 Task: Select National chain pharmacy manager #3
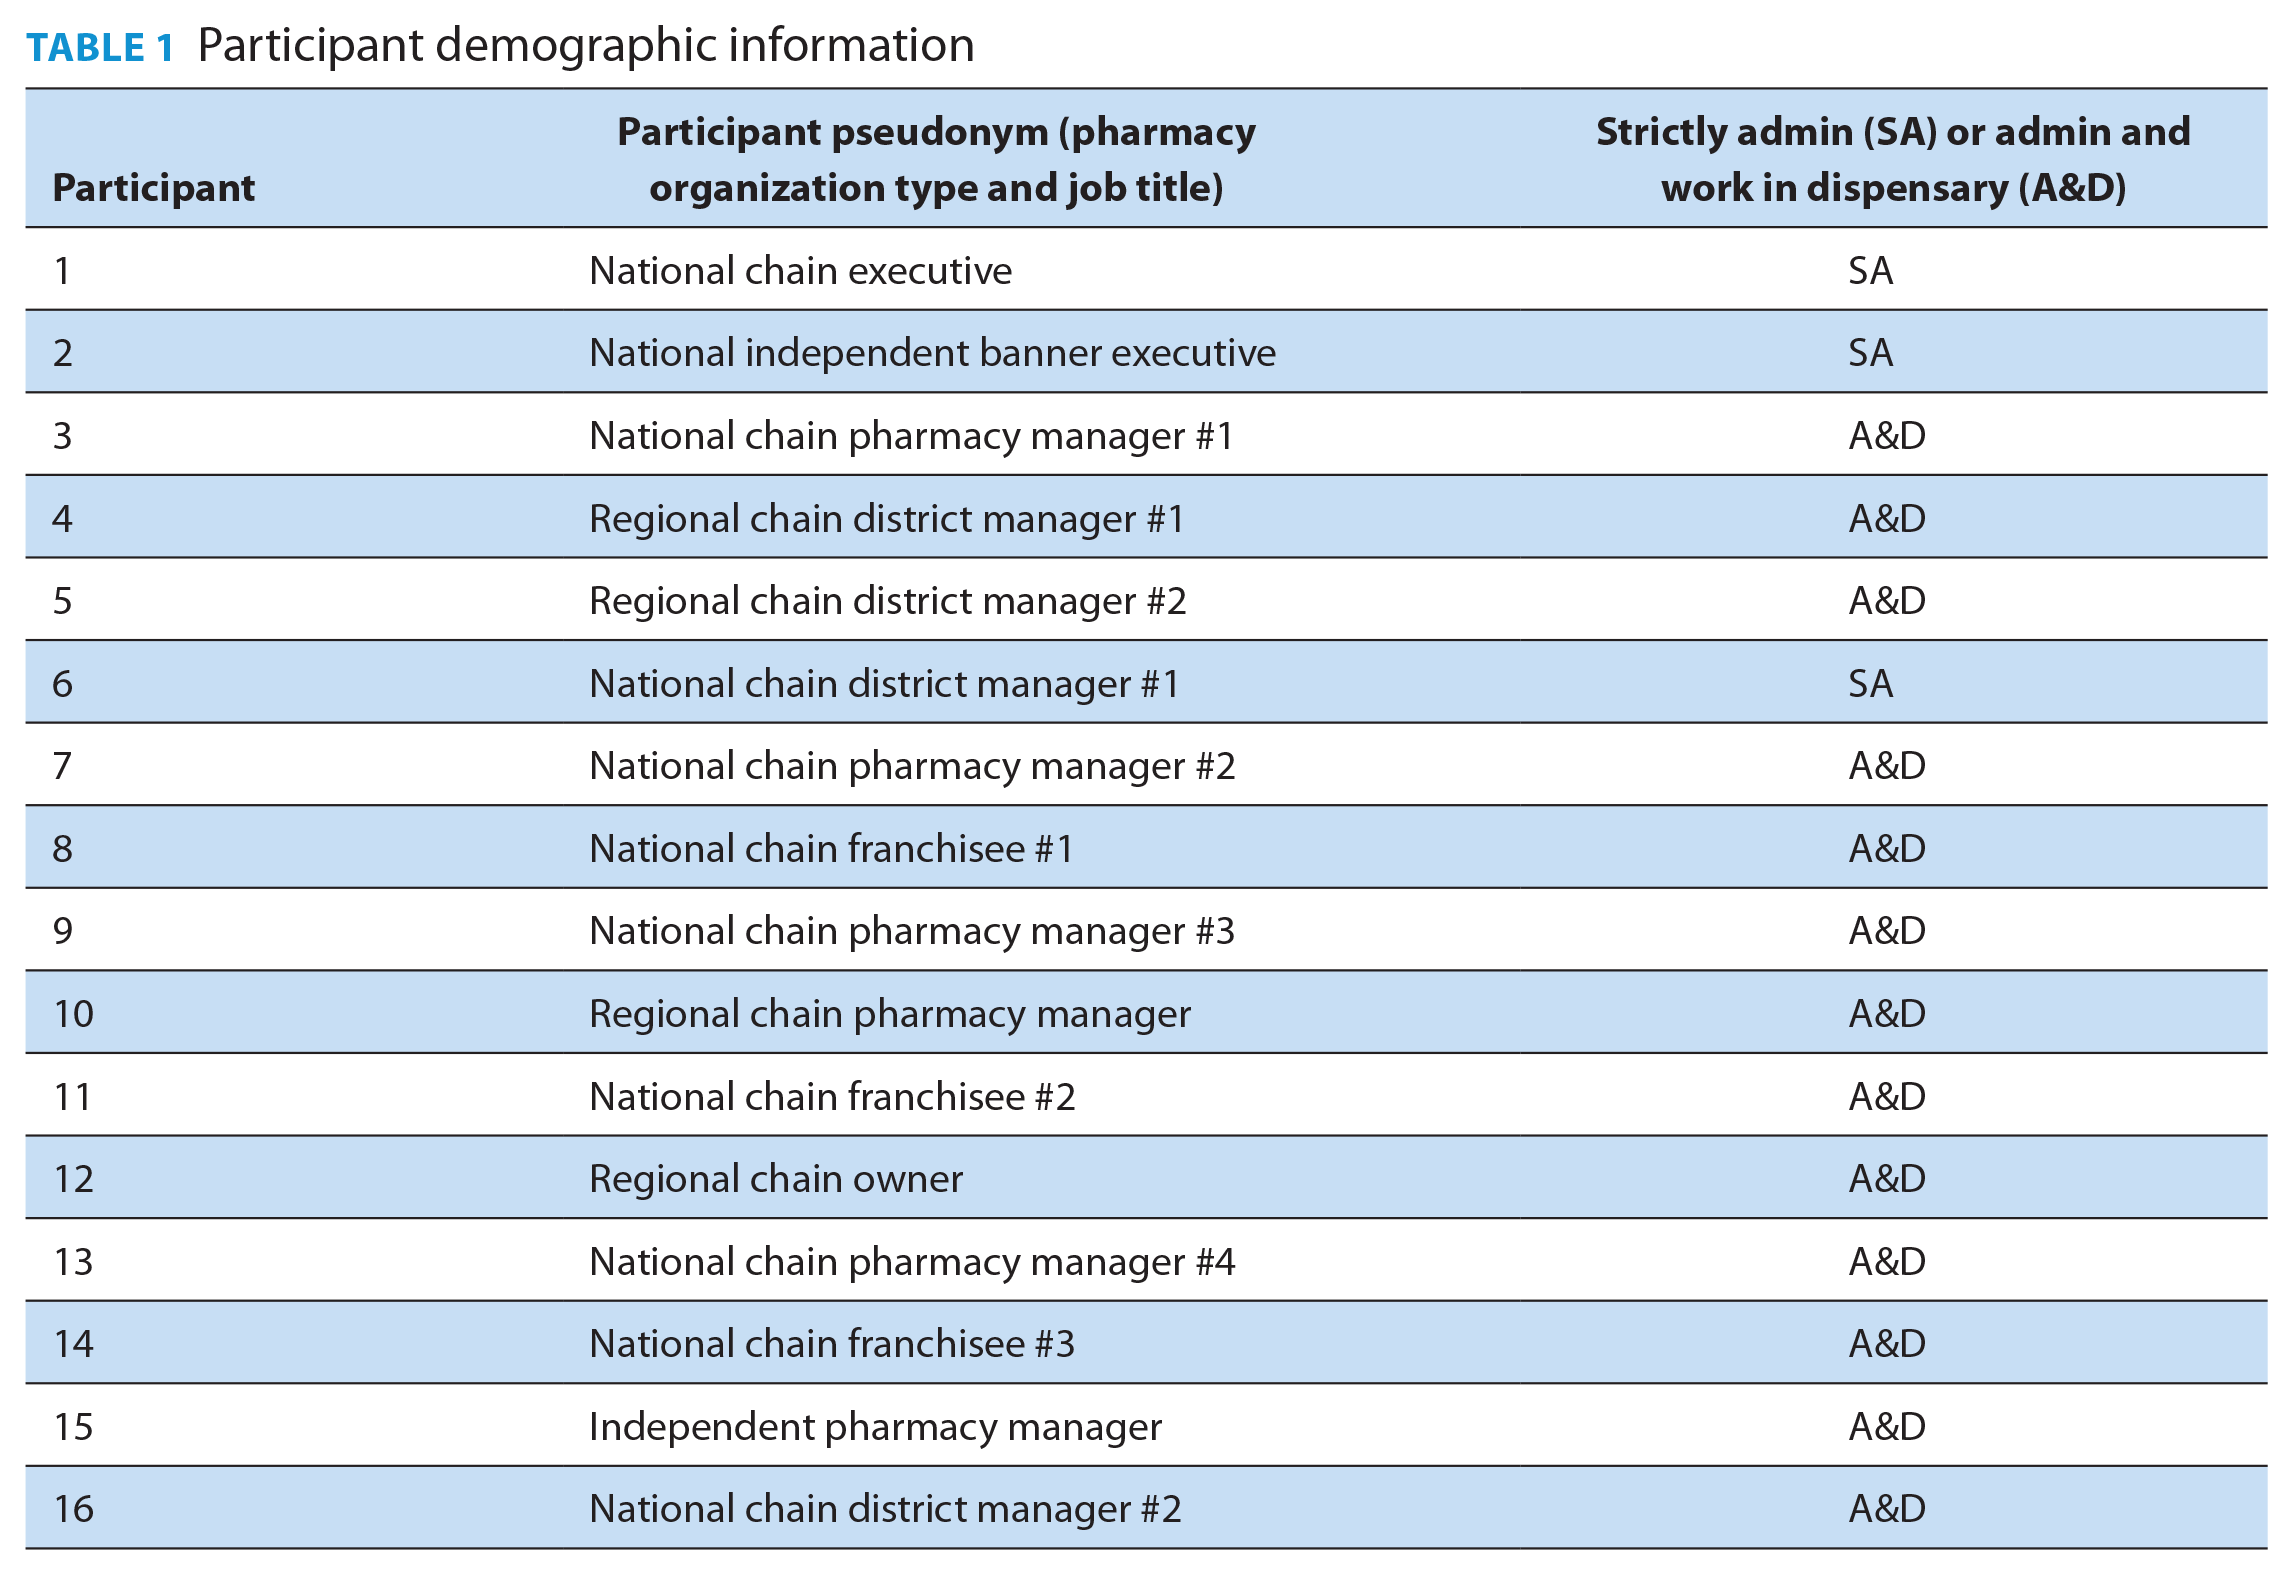point(912,930)
